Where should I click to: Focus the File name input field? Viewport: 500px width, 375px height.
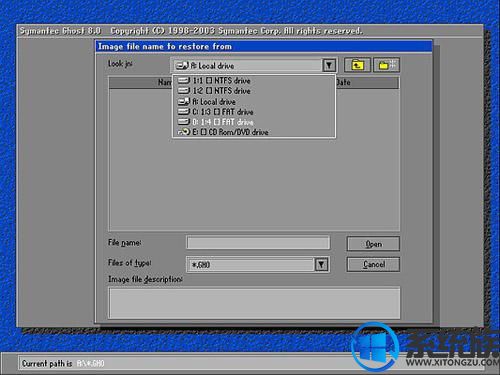258,243
